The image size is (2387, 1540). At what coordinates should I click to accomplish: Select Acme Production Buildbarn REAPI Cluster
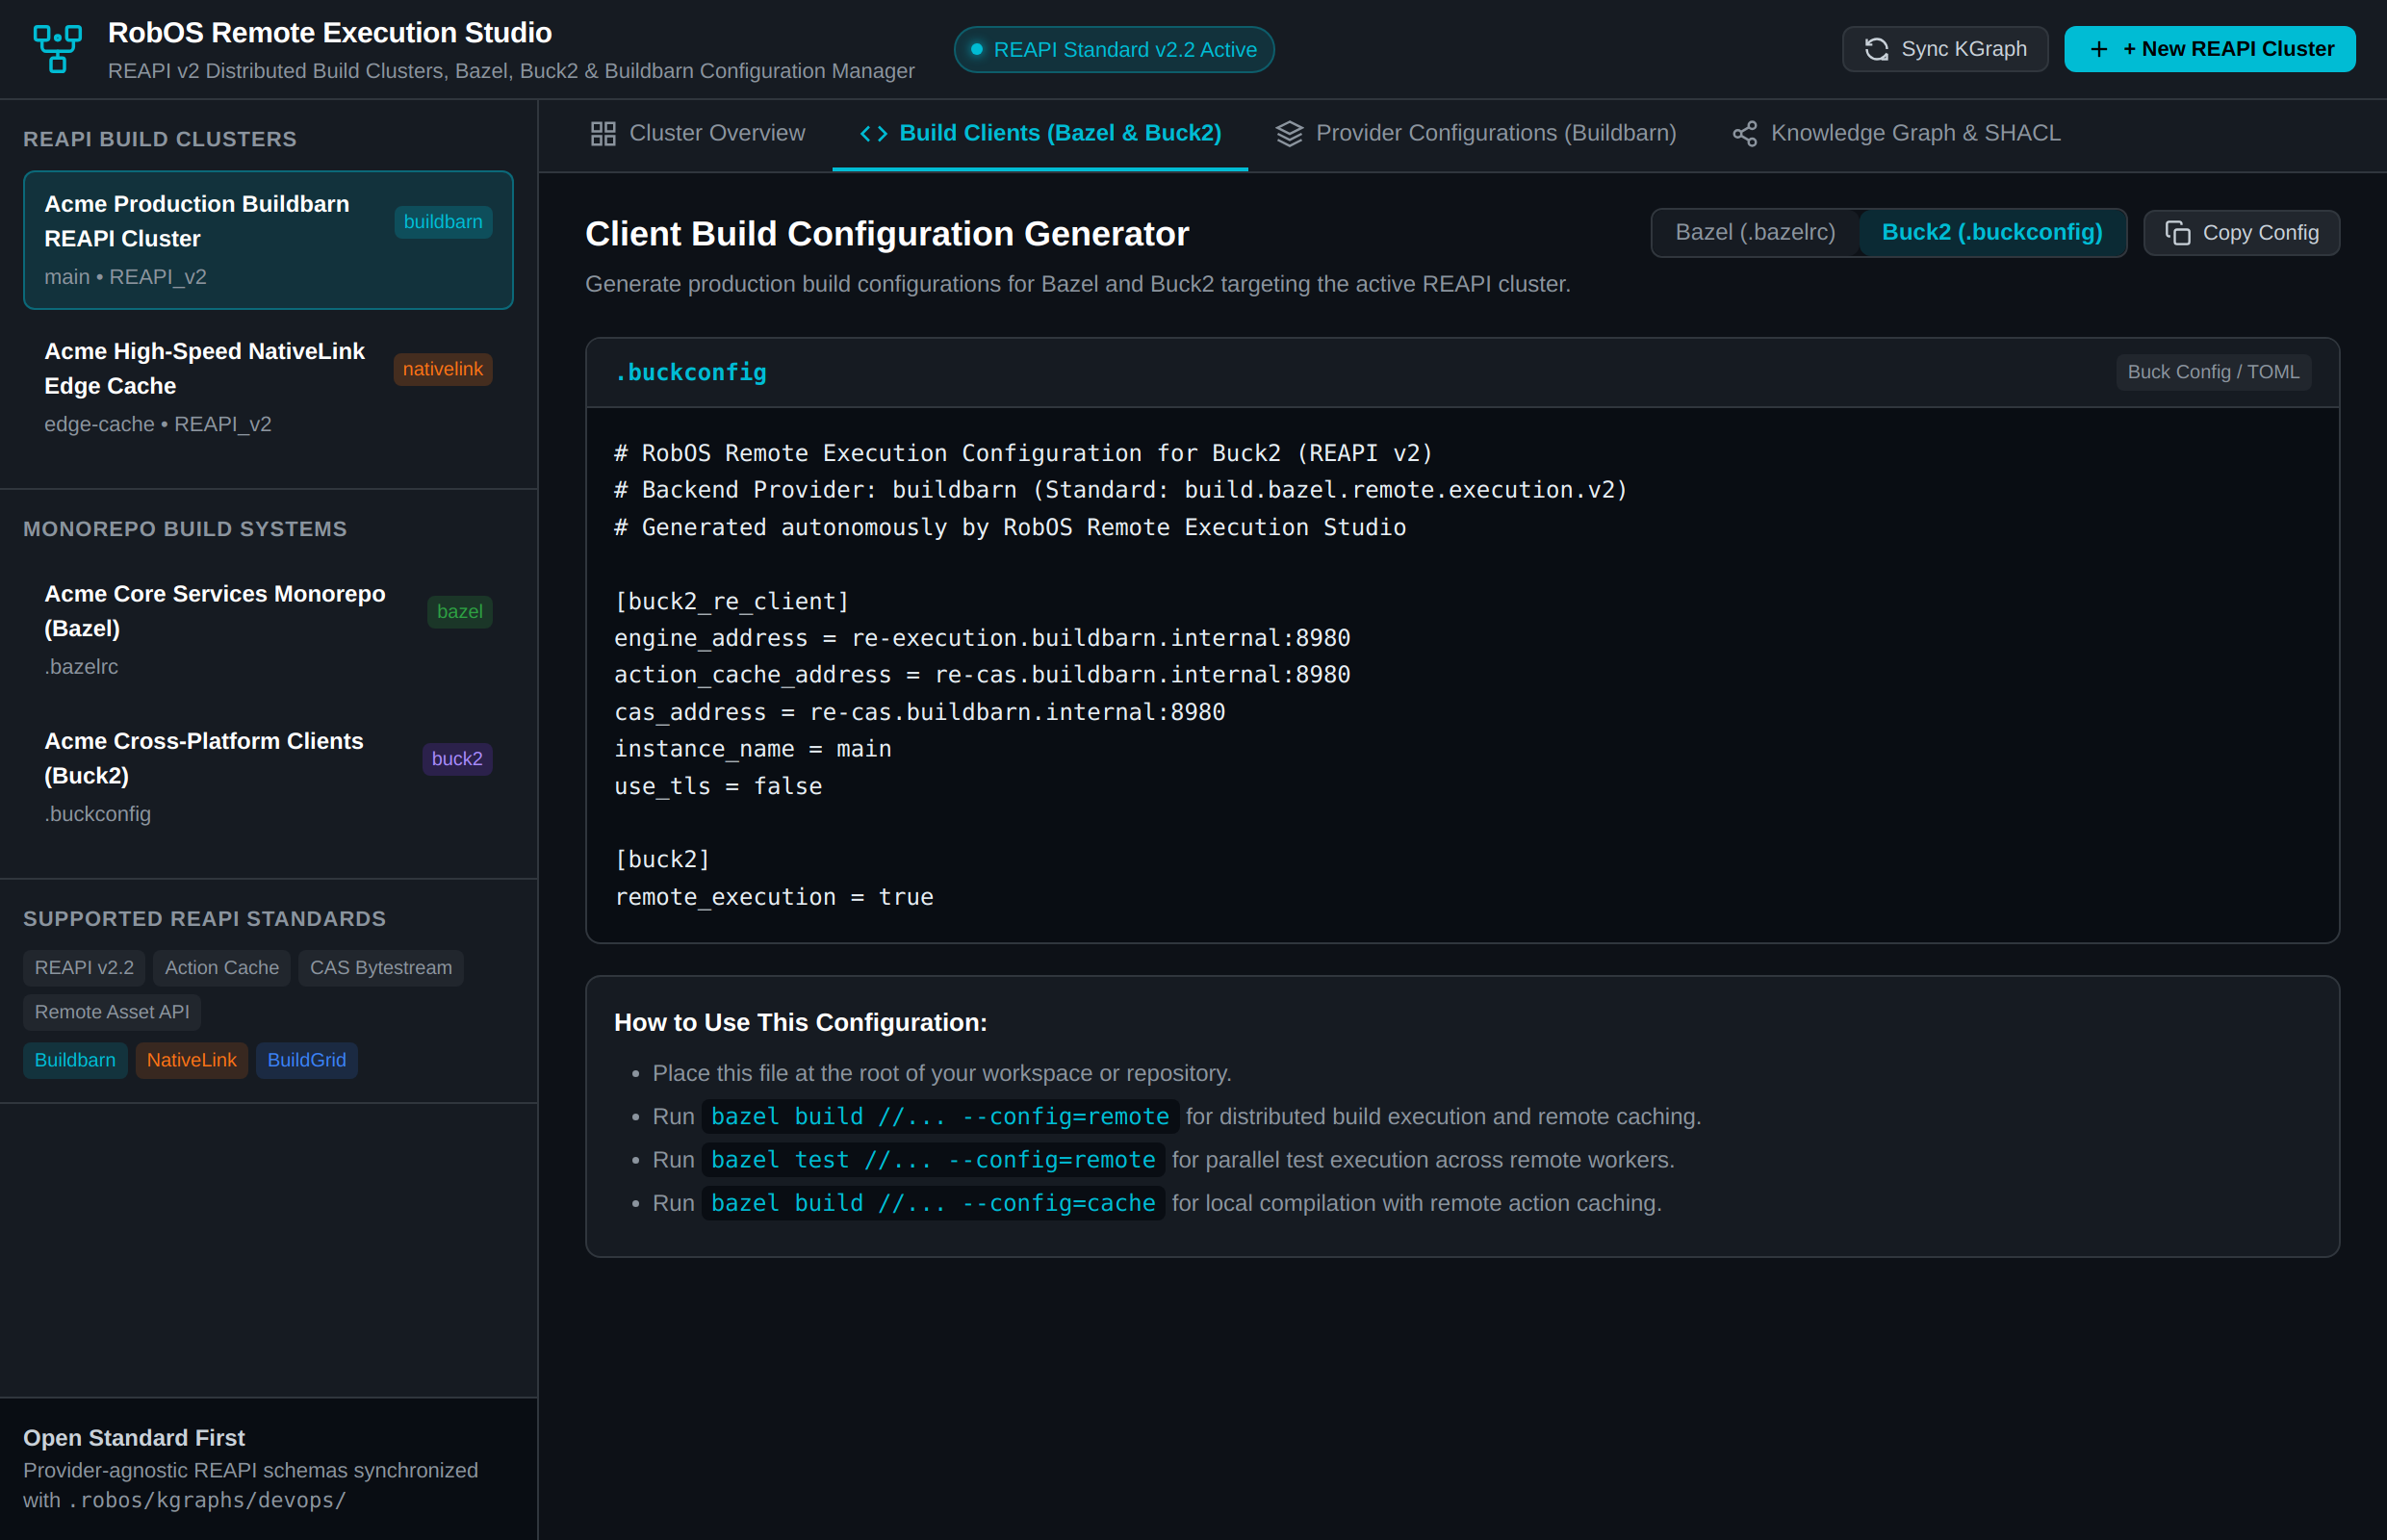(268, 240)
